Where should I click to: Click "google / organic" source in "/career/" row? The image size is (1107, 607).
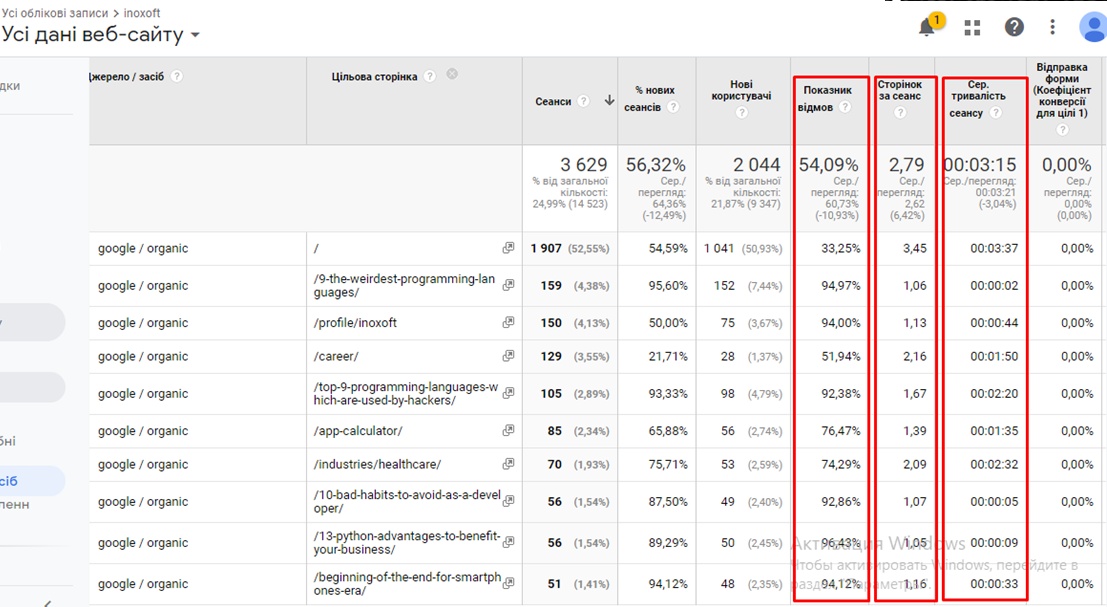click(x=143, y=356)
